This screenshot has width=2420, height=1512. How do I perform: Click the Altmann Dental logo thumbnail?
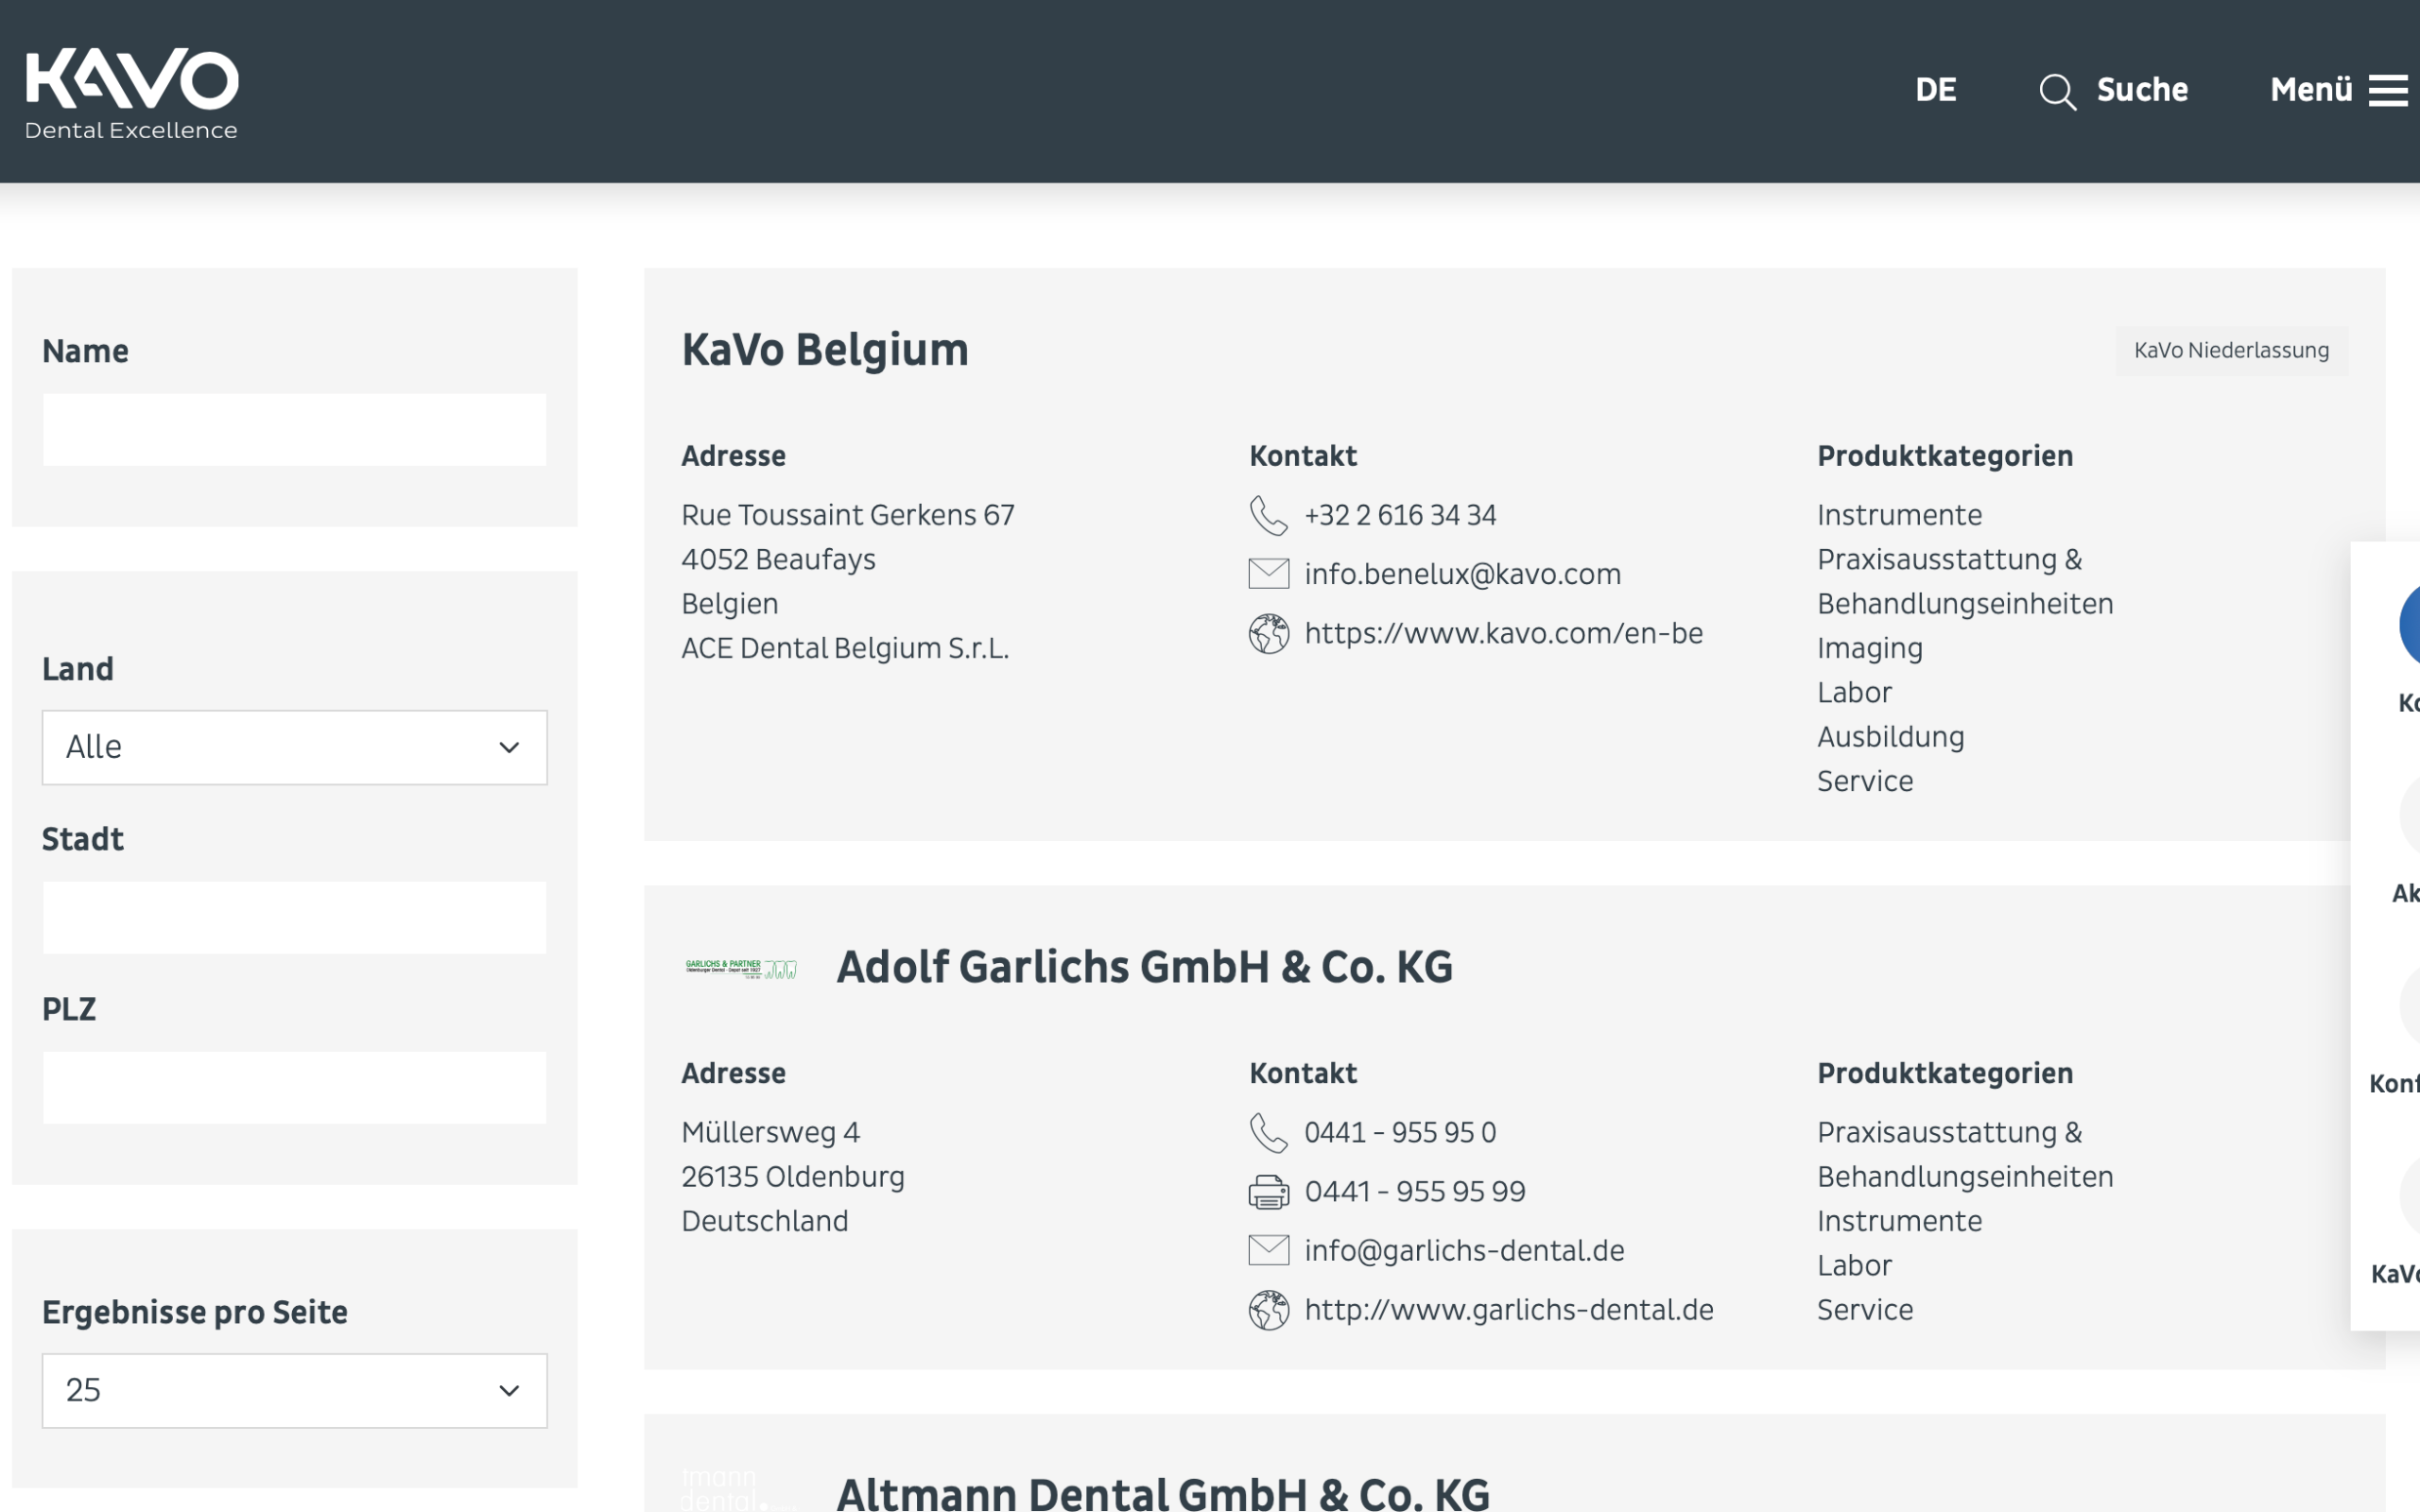pyautogui.click(x=739, y=1489)
